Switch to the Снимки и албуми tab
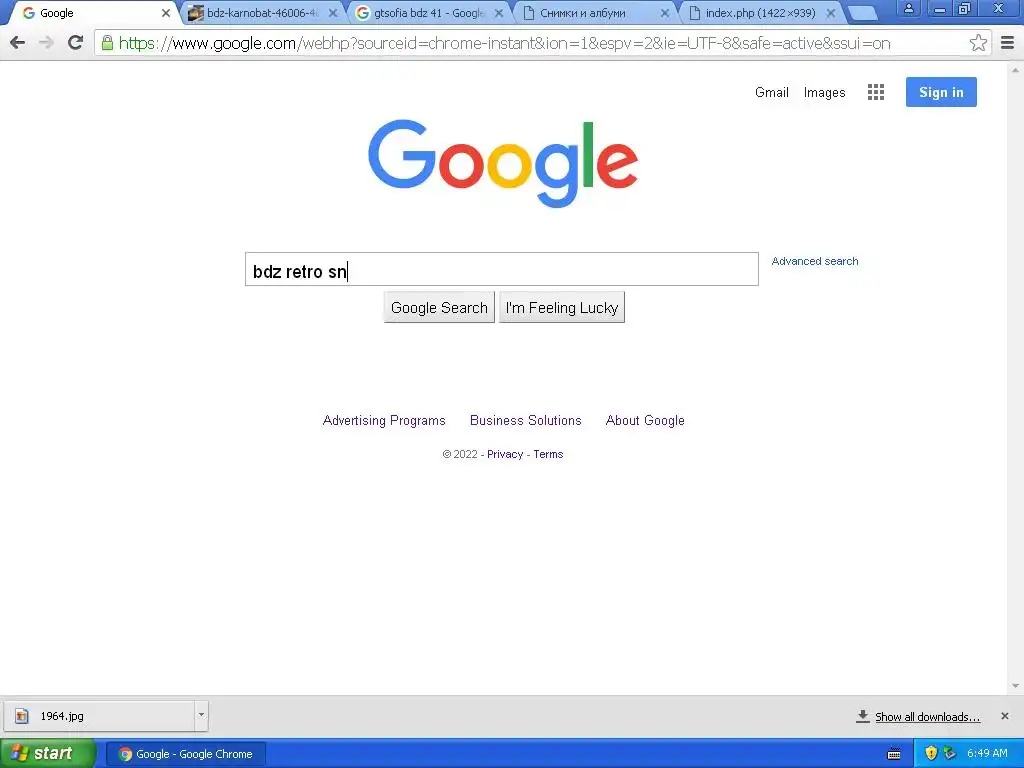This screenshot has height=768, width=1024. (x=594, y=13)
